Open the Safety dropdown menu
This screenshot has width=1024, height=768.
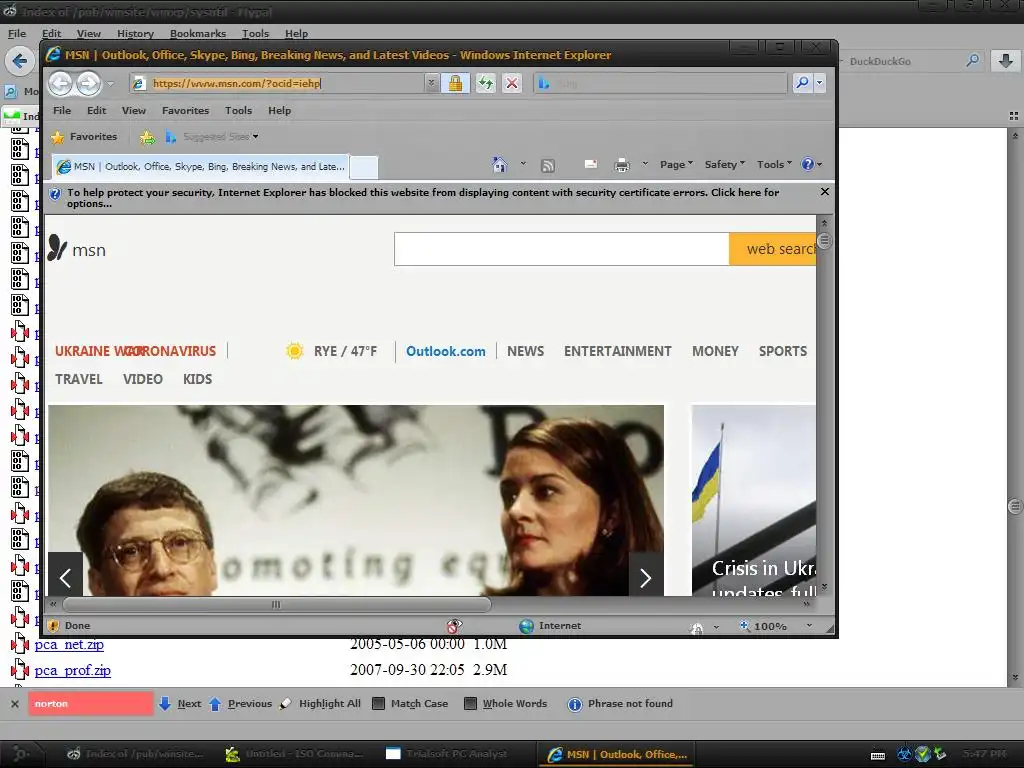pyautogui.click(x=725, y=165)
